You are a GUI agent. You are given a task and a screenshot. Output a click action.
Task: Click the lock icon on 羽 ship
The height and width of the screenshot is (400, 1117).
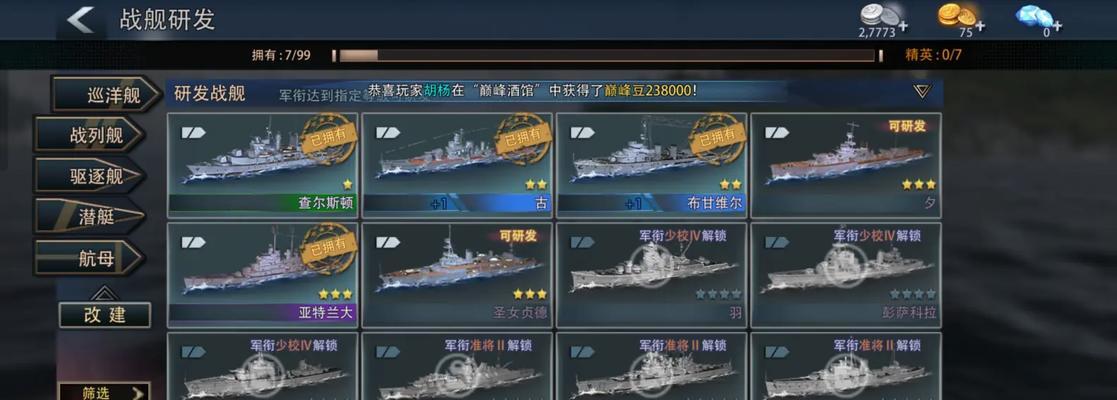652,265
